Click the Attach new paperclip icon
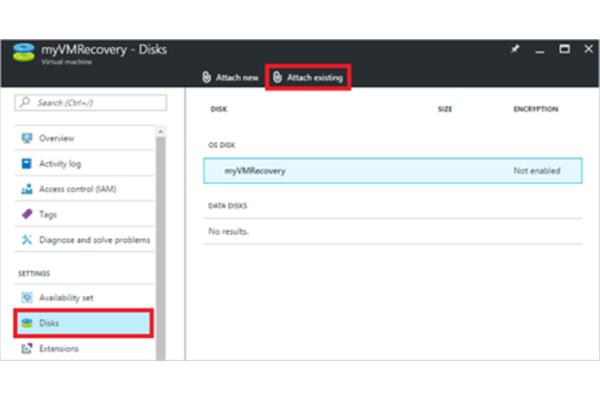600x400 pixels. tap(207, 77)
